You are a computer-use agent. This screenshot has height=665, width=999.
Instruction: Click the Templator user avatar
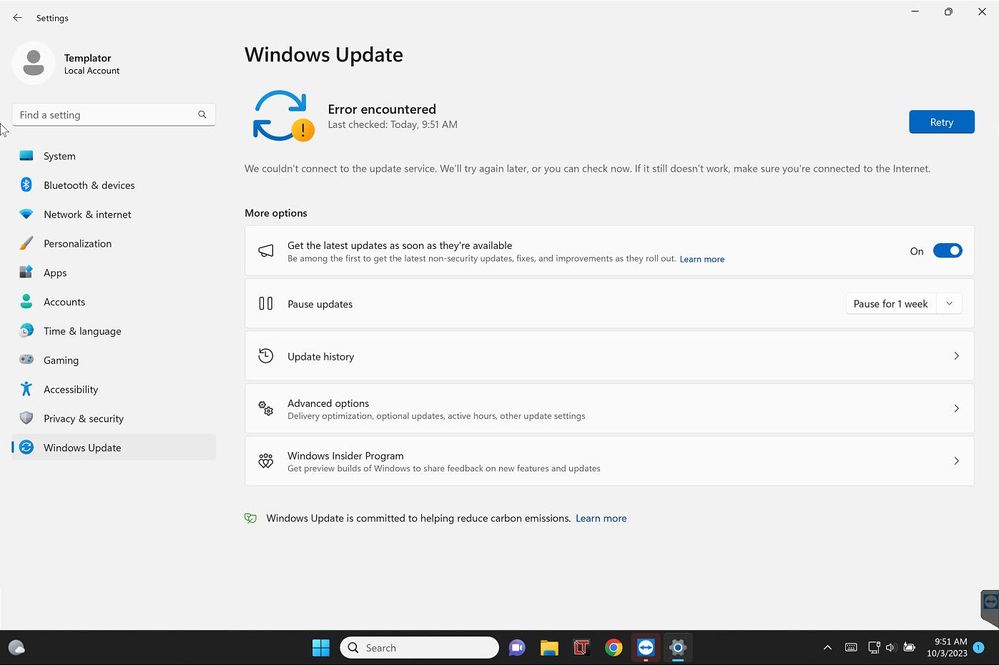click(x=33, y=63)
